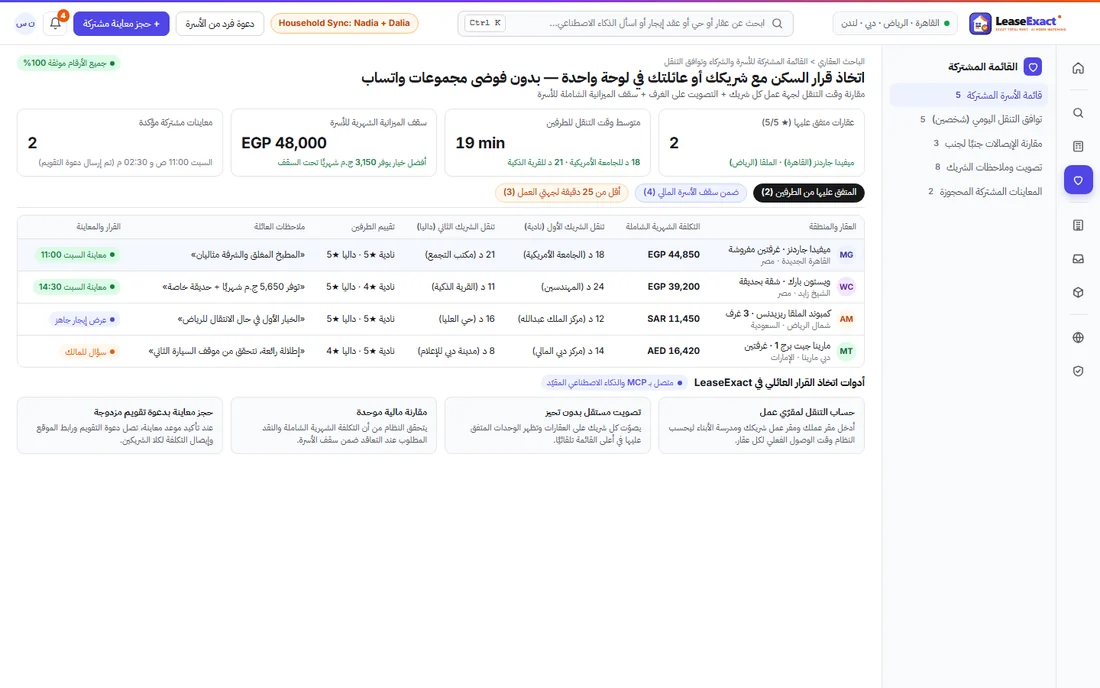Screen dimensions: 1100x688
Task: Open the home icon in the side rail
Action: click(1078, 68)
